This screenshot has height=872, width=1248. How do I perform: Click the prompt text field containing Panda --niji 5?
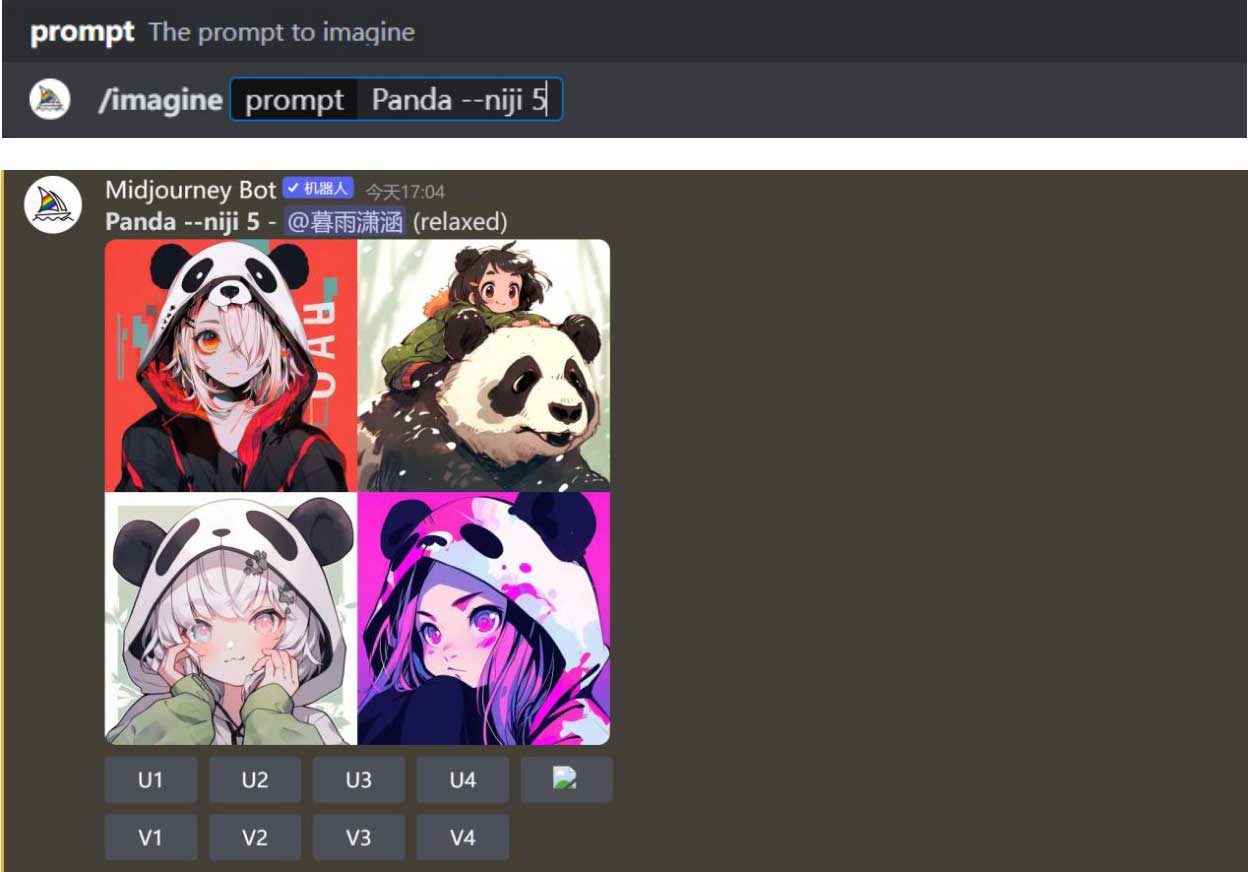point(396,99)
